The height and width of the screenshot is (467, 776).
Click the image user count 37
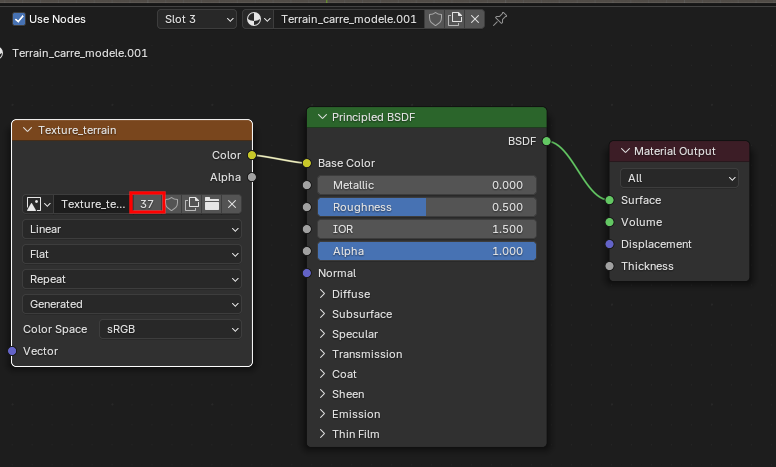pos(147,204)
